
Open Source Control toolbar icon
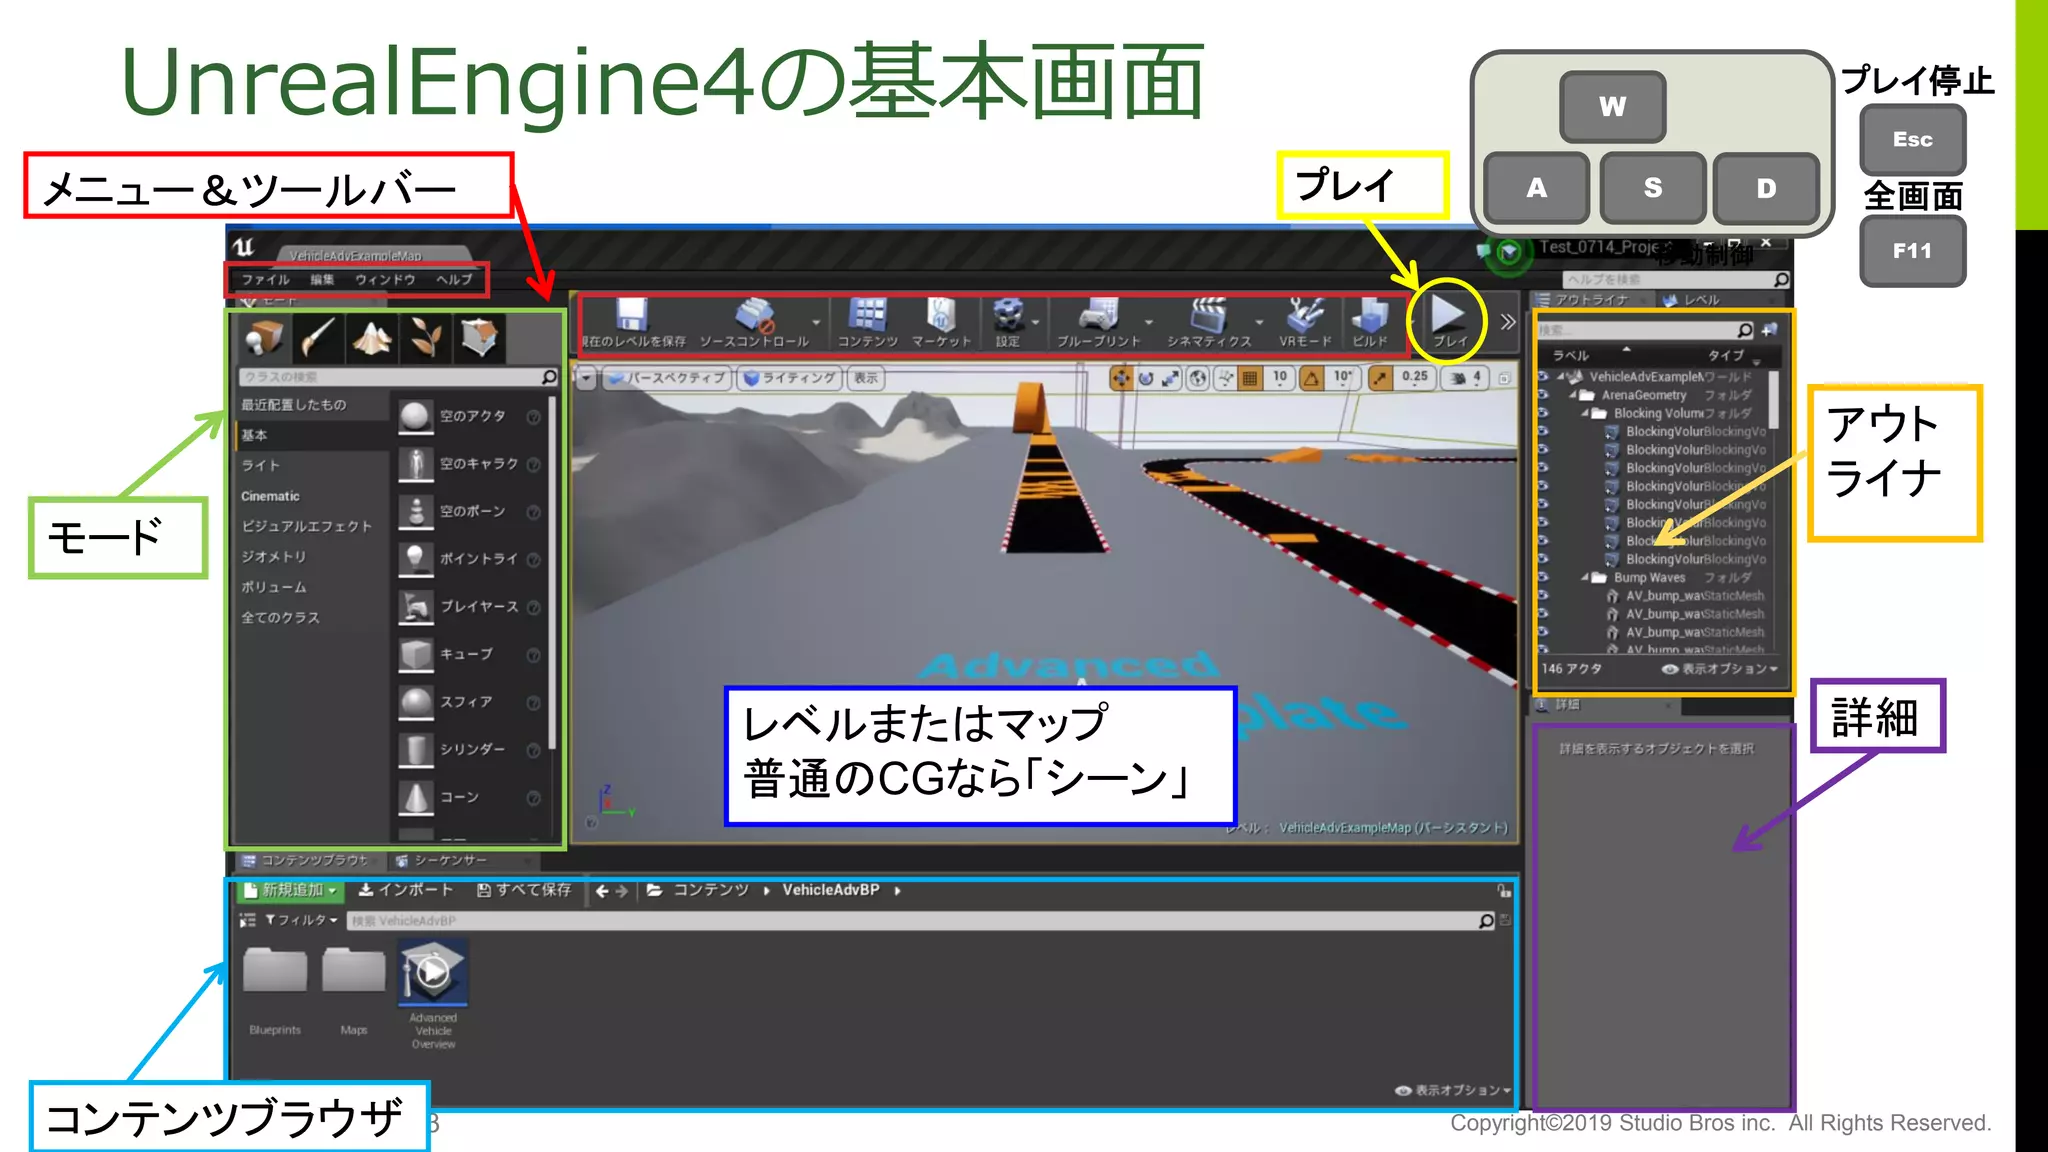pyautogui.click(x=754, y=316)
